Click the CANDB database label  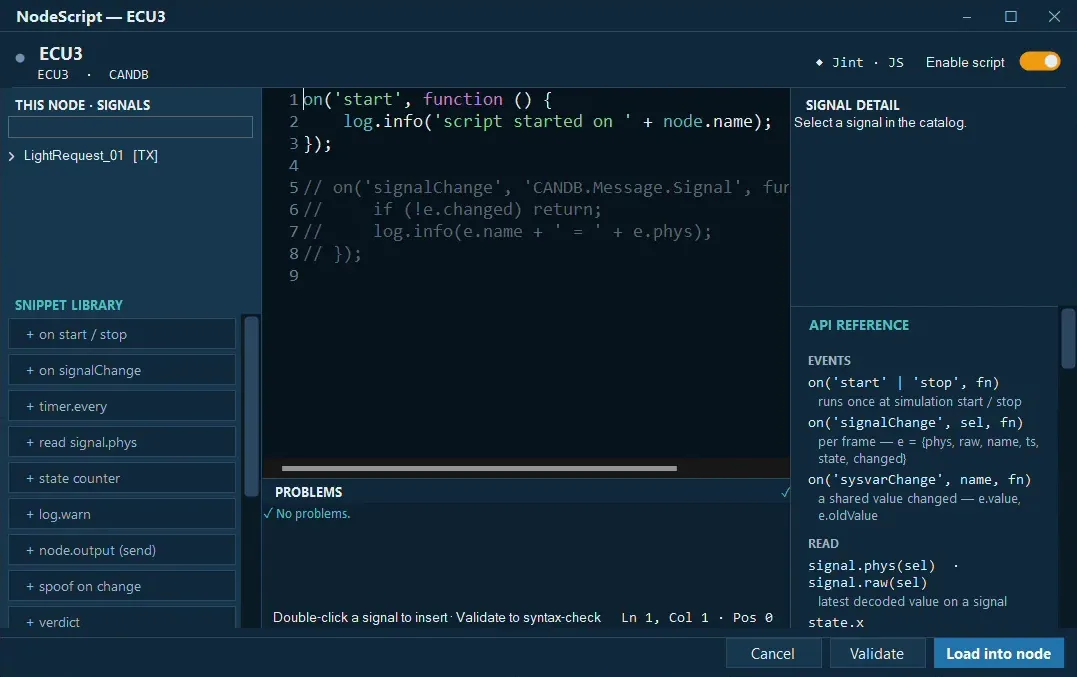tap(128, 74)
